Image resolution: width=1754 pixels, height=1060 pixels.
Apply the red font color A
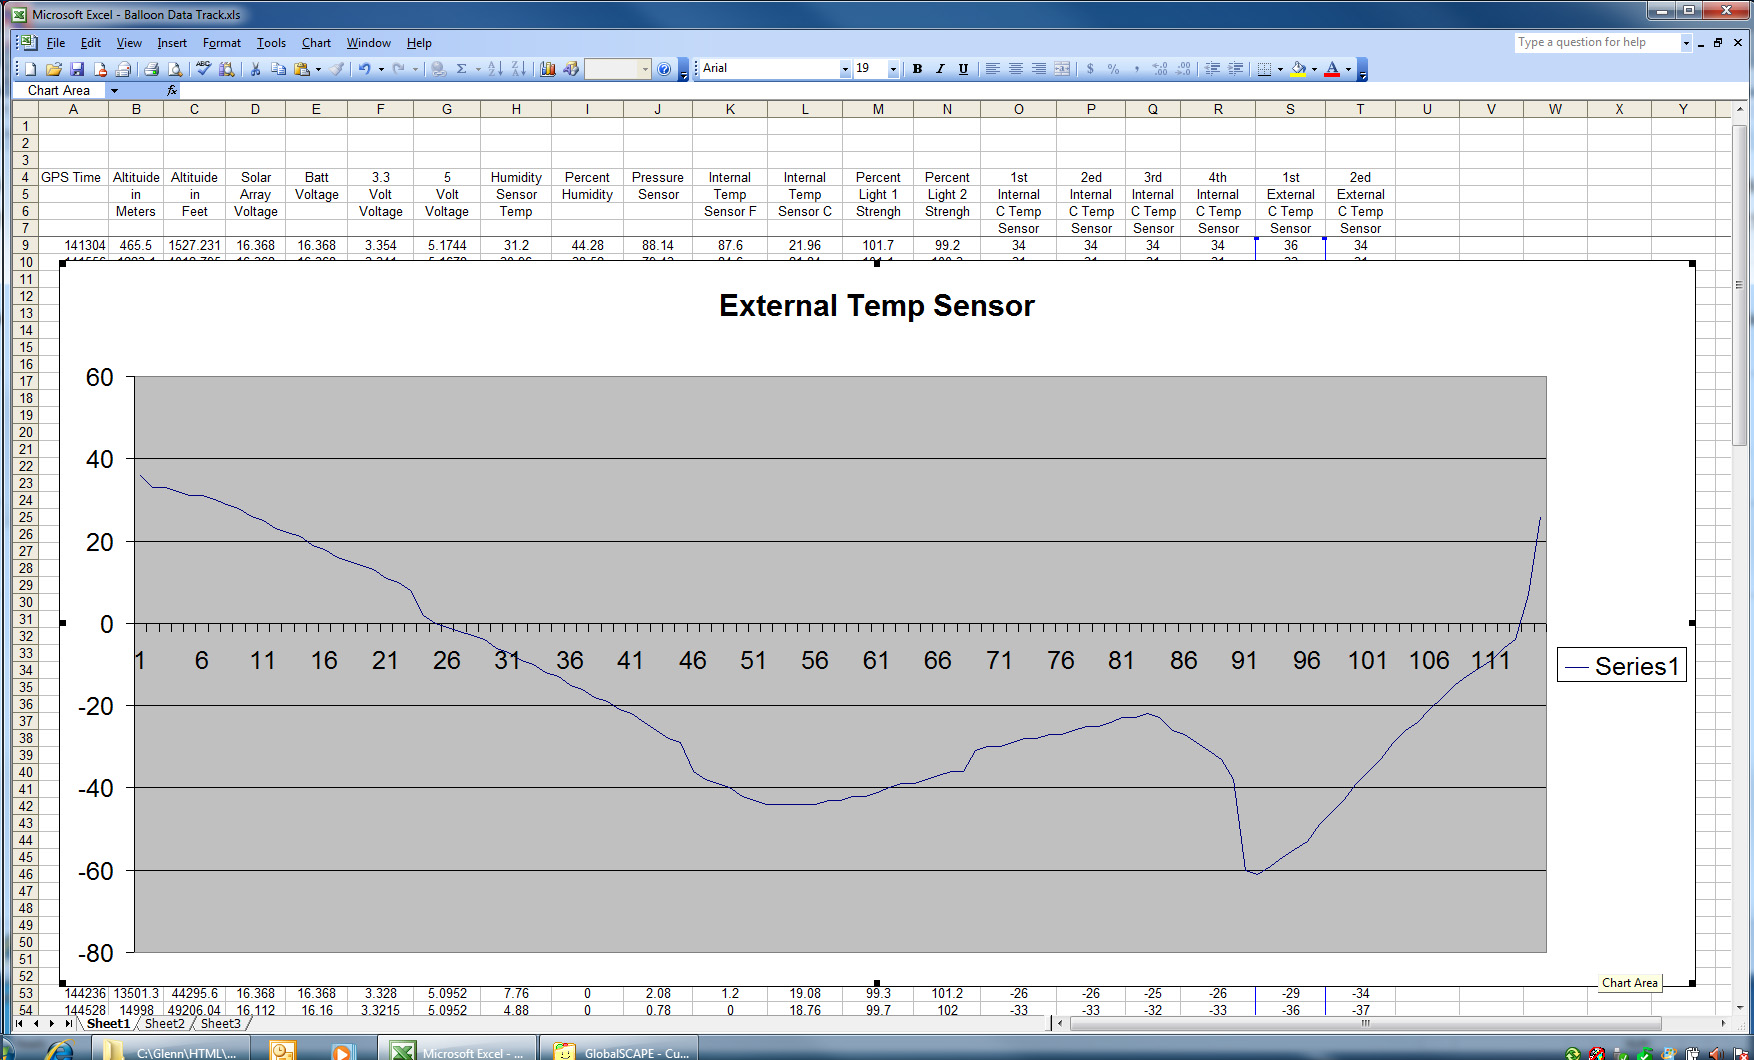1332,69
